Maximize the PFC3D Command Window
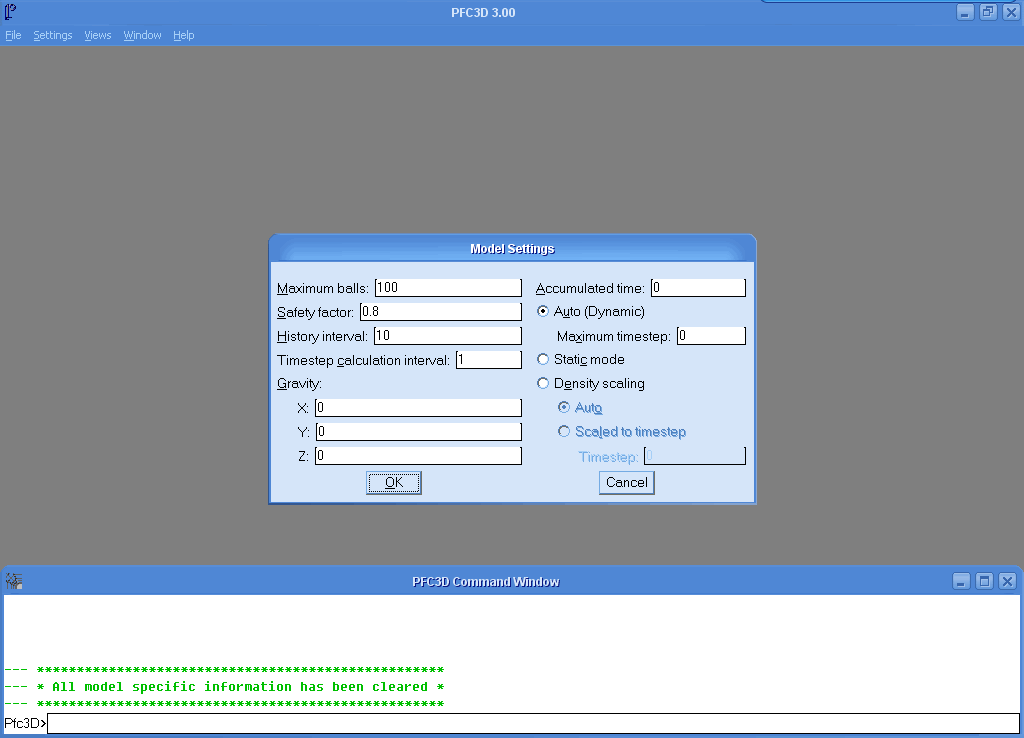The width and height of the screenshot is (1024, 738). 985,581
